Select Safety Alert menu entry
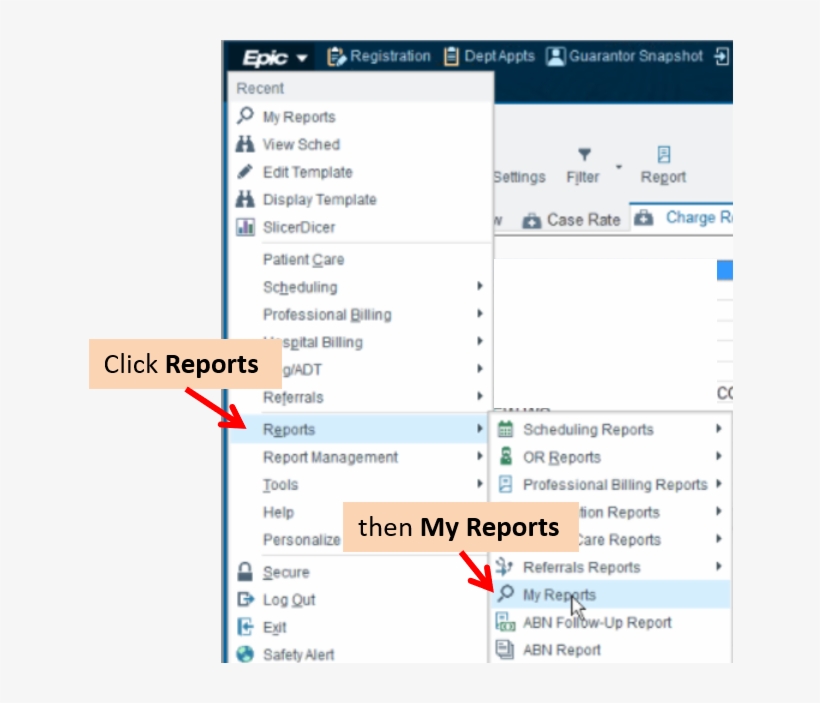Image resolution: width=820 pixels, height=703 pixels. [x=298, y=654]
